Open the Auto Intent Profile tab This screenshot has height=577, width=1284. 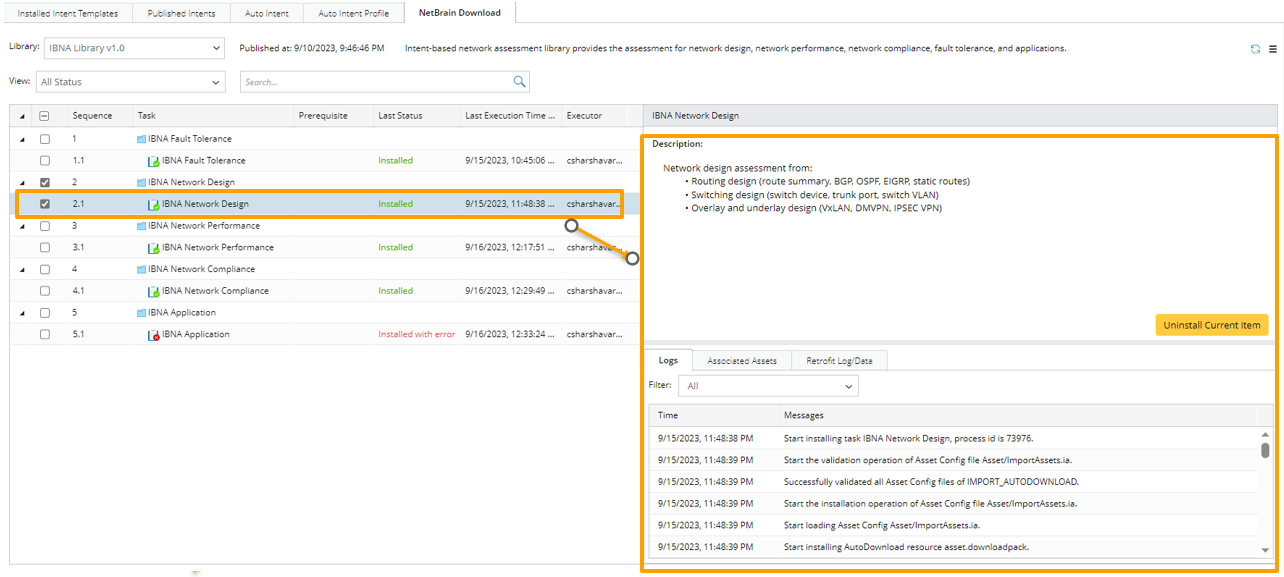point(354,13)
